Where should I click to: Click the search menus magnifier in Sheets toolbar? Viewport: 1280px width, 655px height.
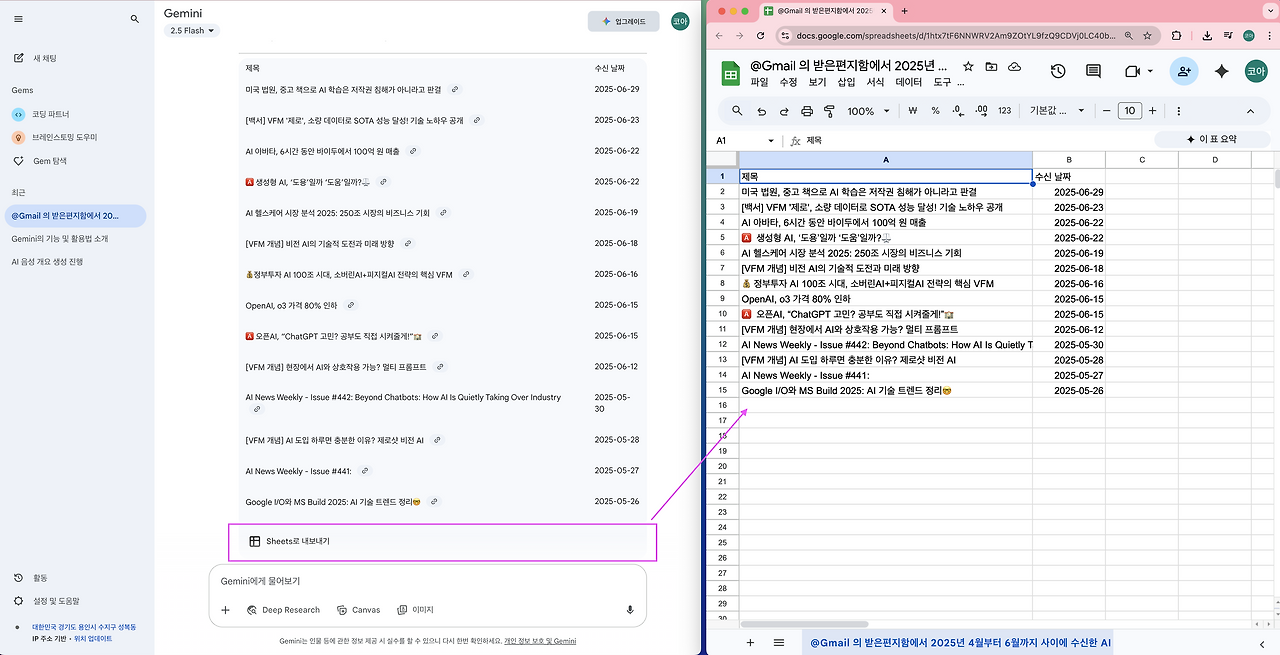click(737, 111)
